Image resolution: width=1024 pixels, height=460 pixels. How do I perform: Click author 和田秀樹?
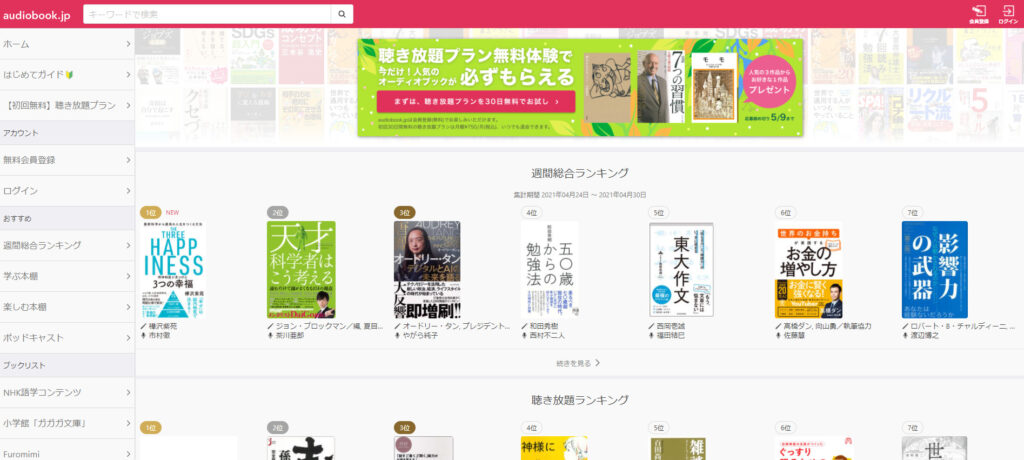coord(544,326)
